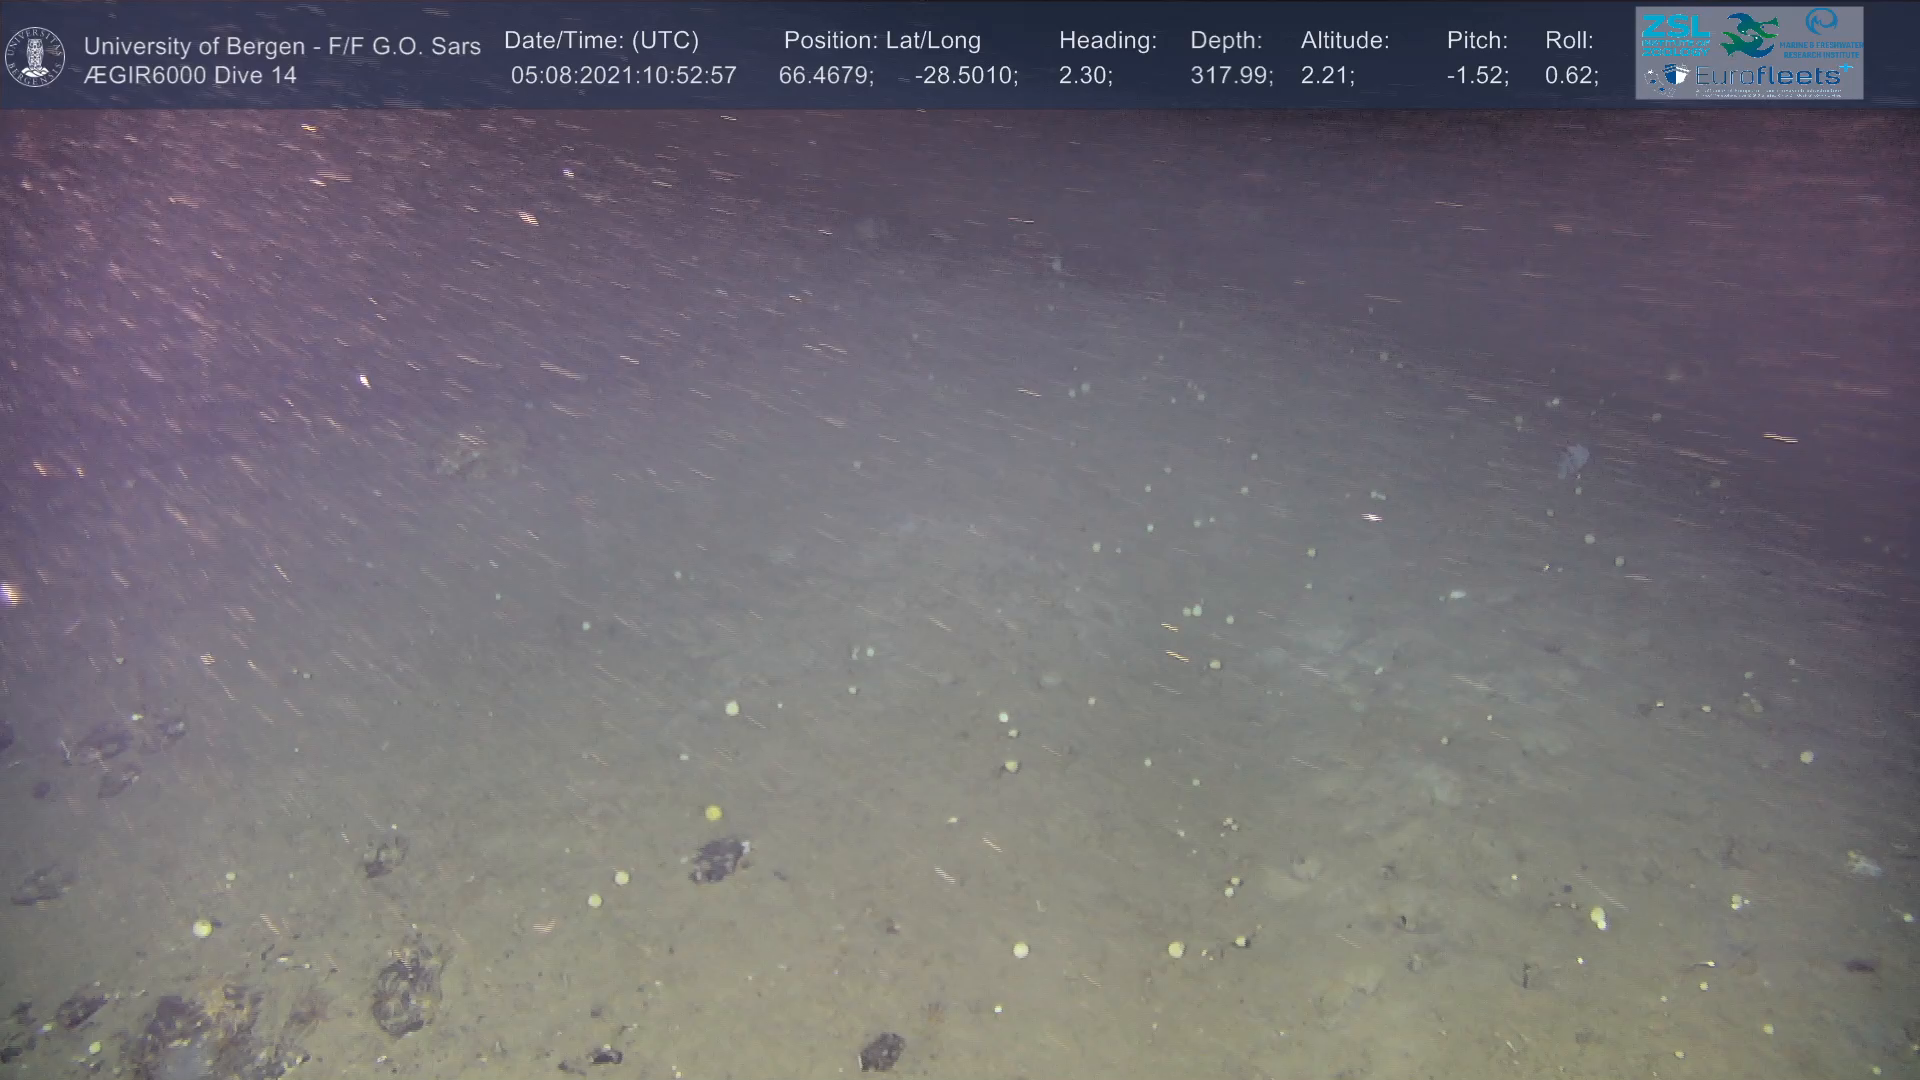The width and height of the screenshot is (1920, 1080).
Task: Click the longitude value -28.5010
Action: pos(965,75)
